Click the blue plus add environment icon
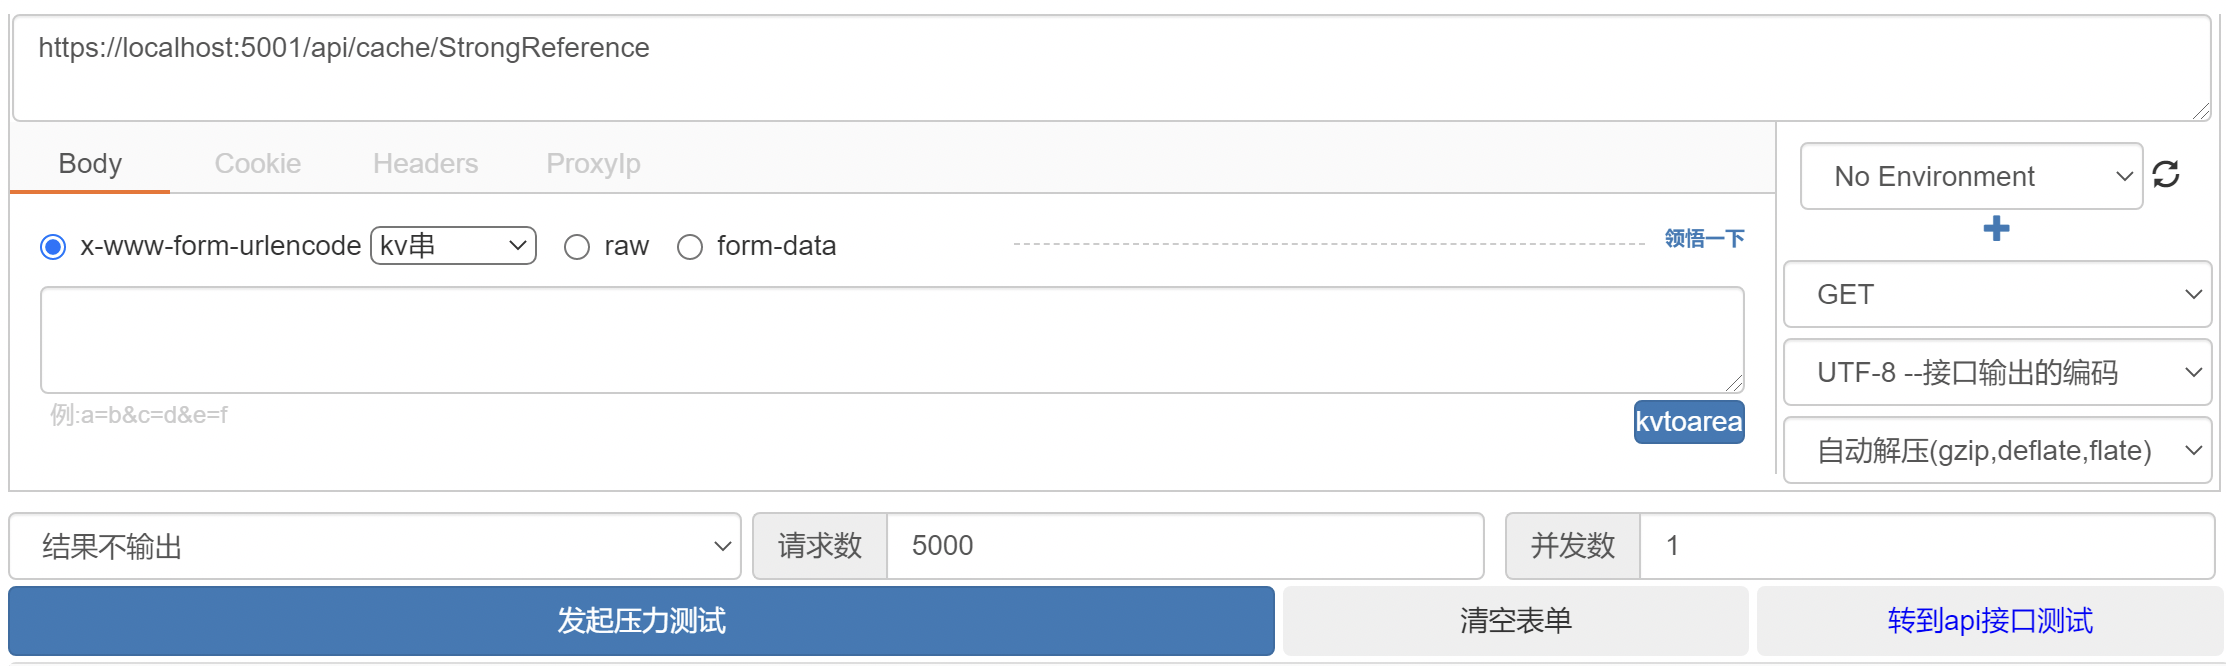Screen dimensions: 2226x666 [1996, 229]
